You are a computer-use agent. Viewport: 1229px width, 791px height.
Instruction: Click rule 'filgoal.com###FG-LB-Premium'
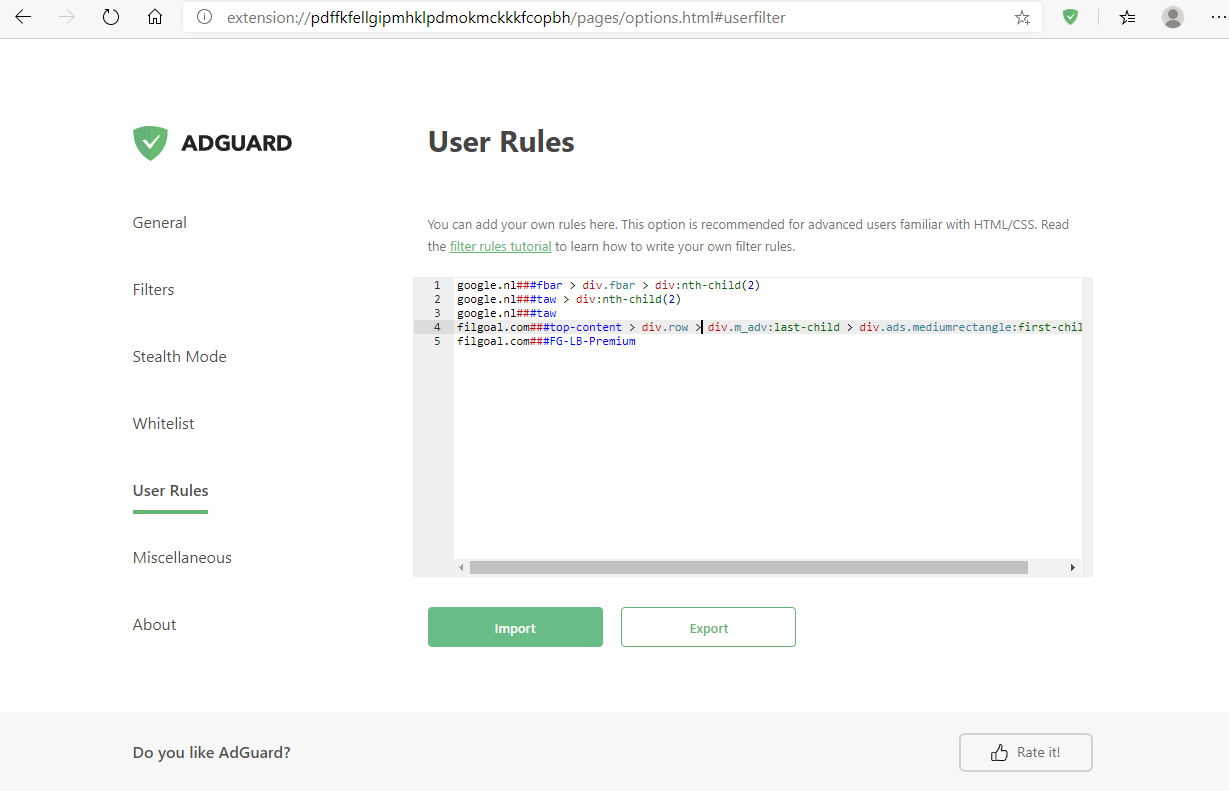(x=546, y=341)
